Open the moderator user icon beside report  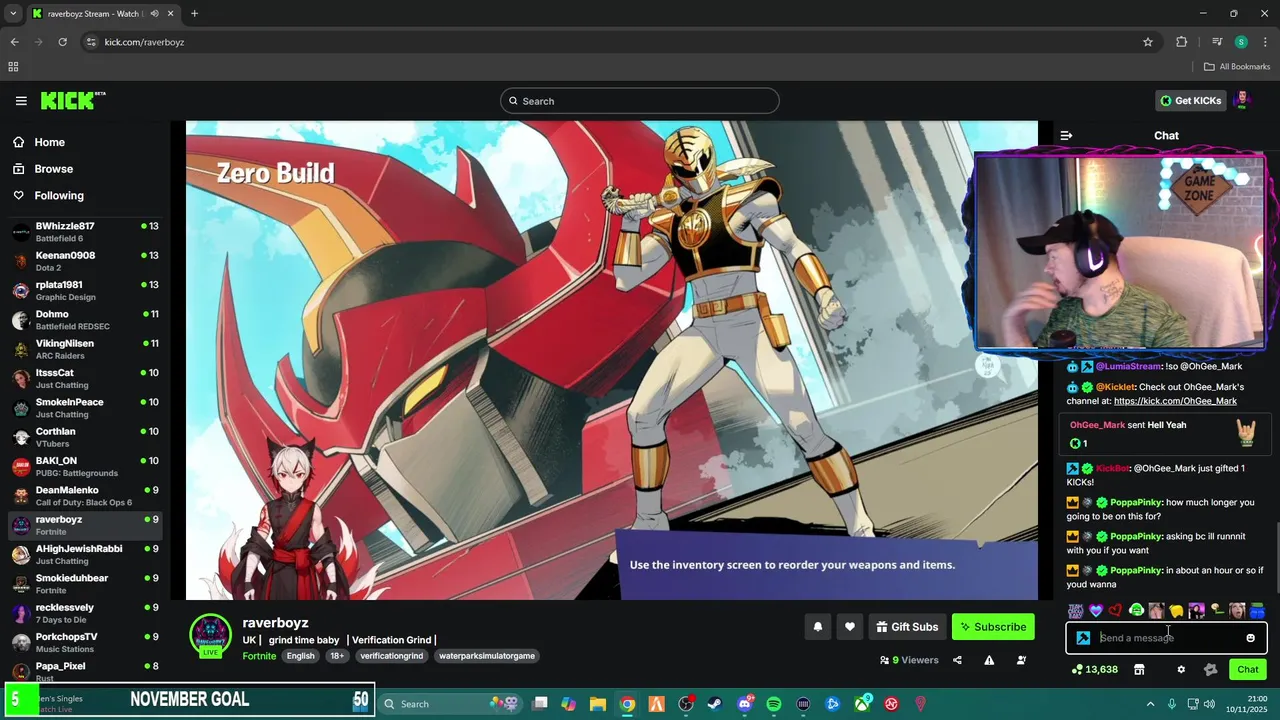coord(1021,660)
